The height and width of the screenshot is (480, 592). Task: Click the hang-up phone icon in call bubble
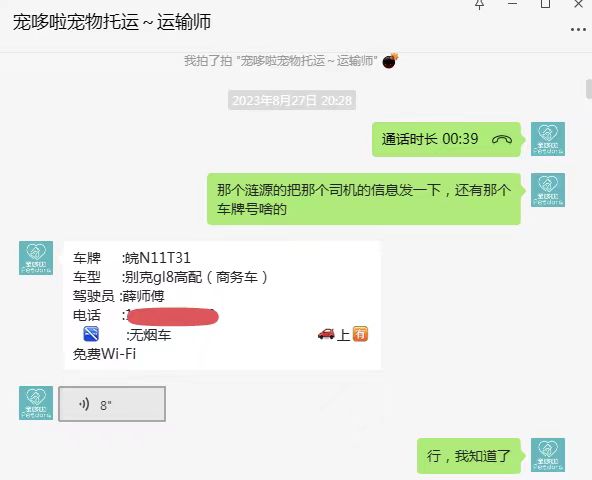(x=502, y=139)
